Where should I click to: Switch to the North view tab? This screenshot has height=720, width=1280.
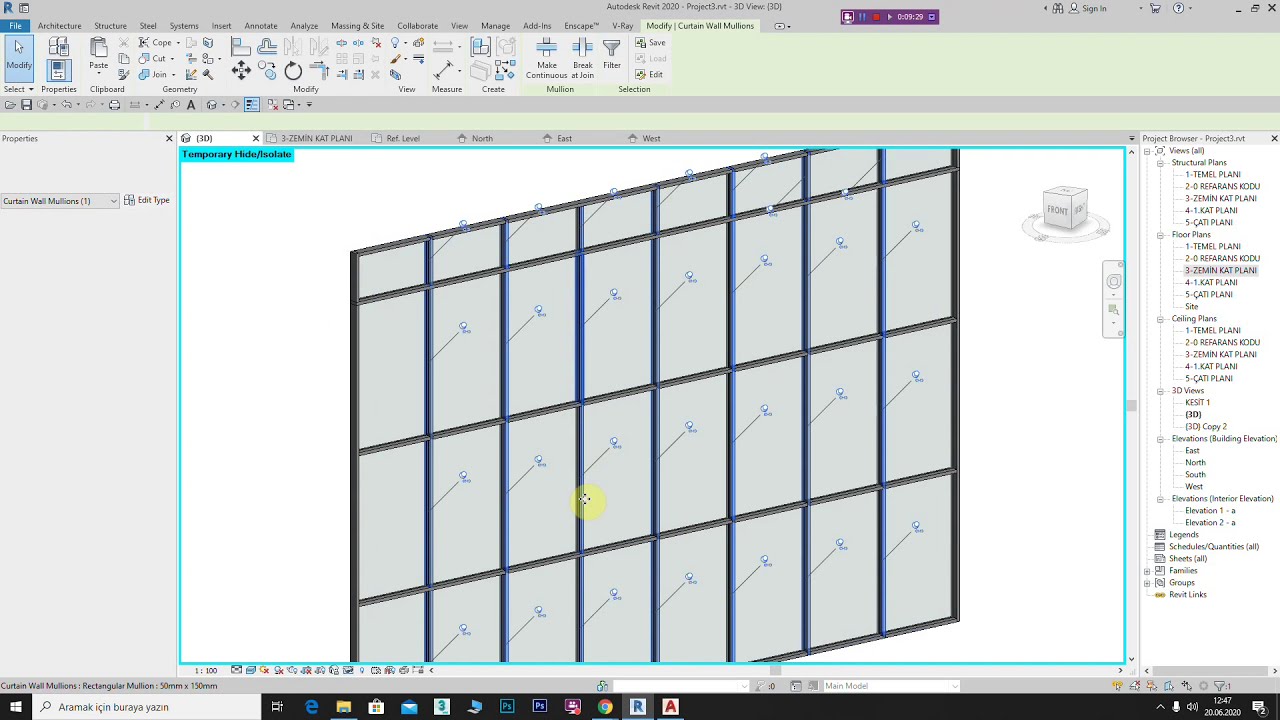pos(482,138)
